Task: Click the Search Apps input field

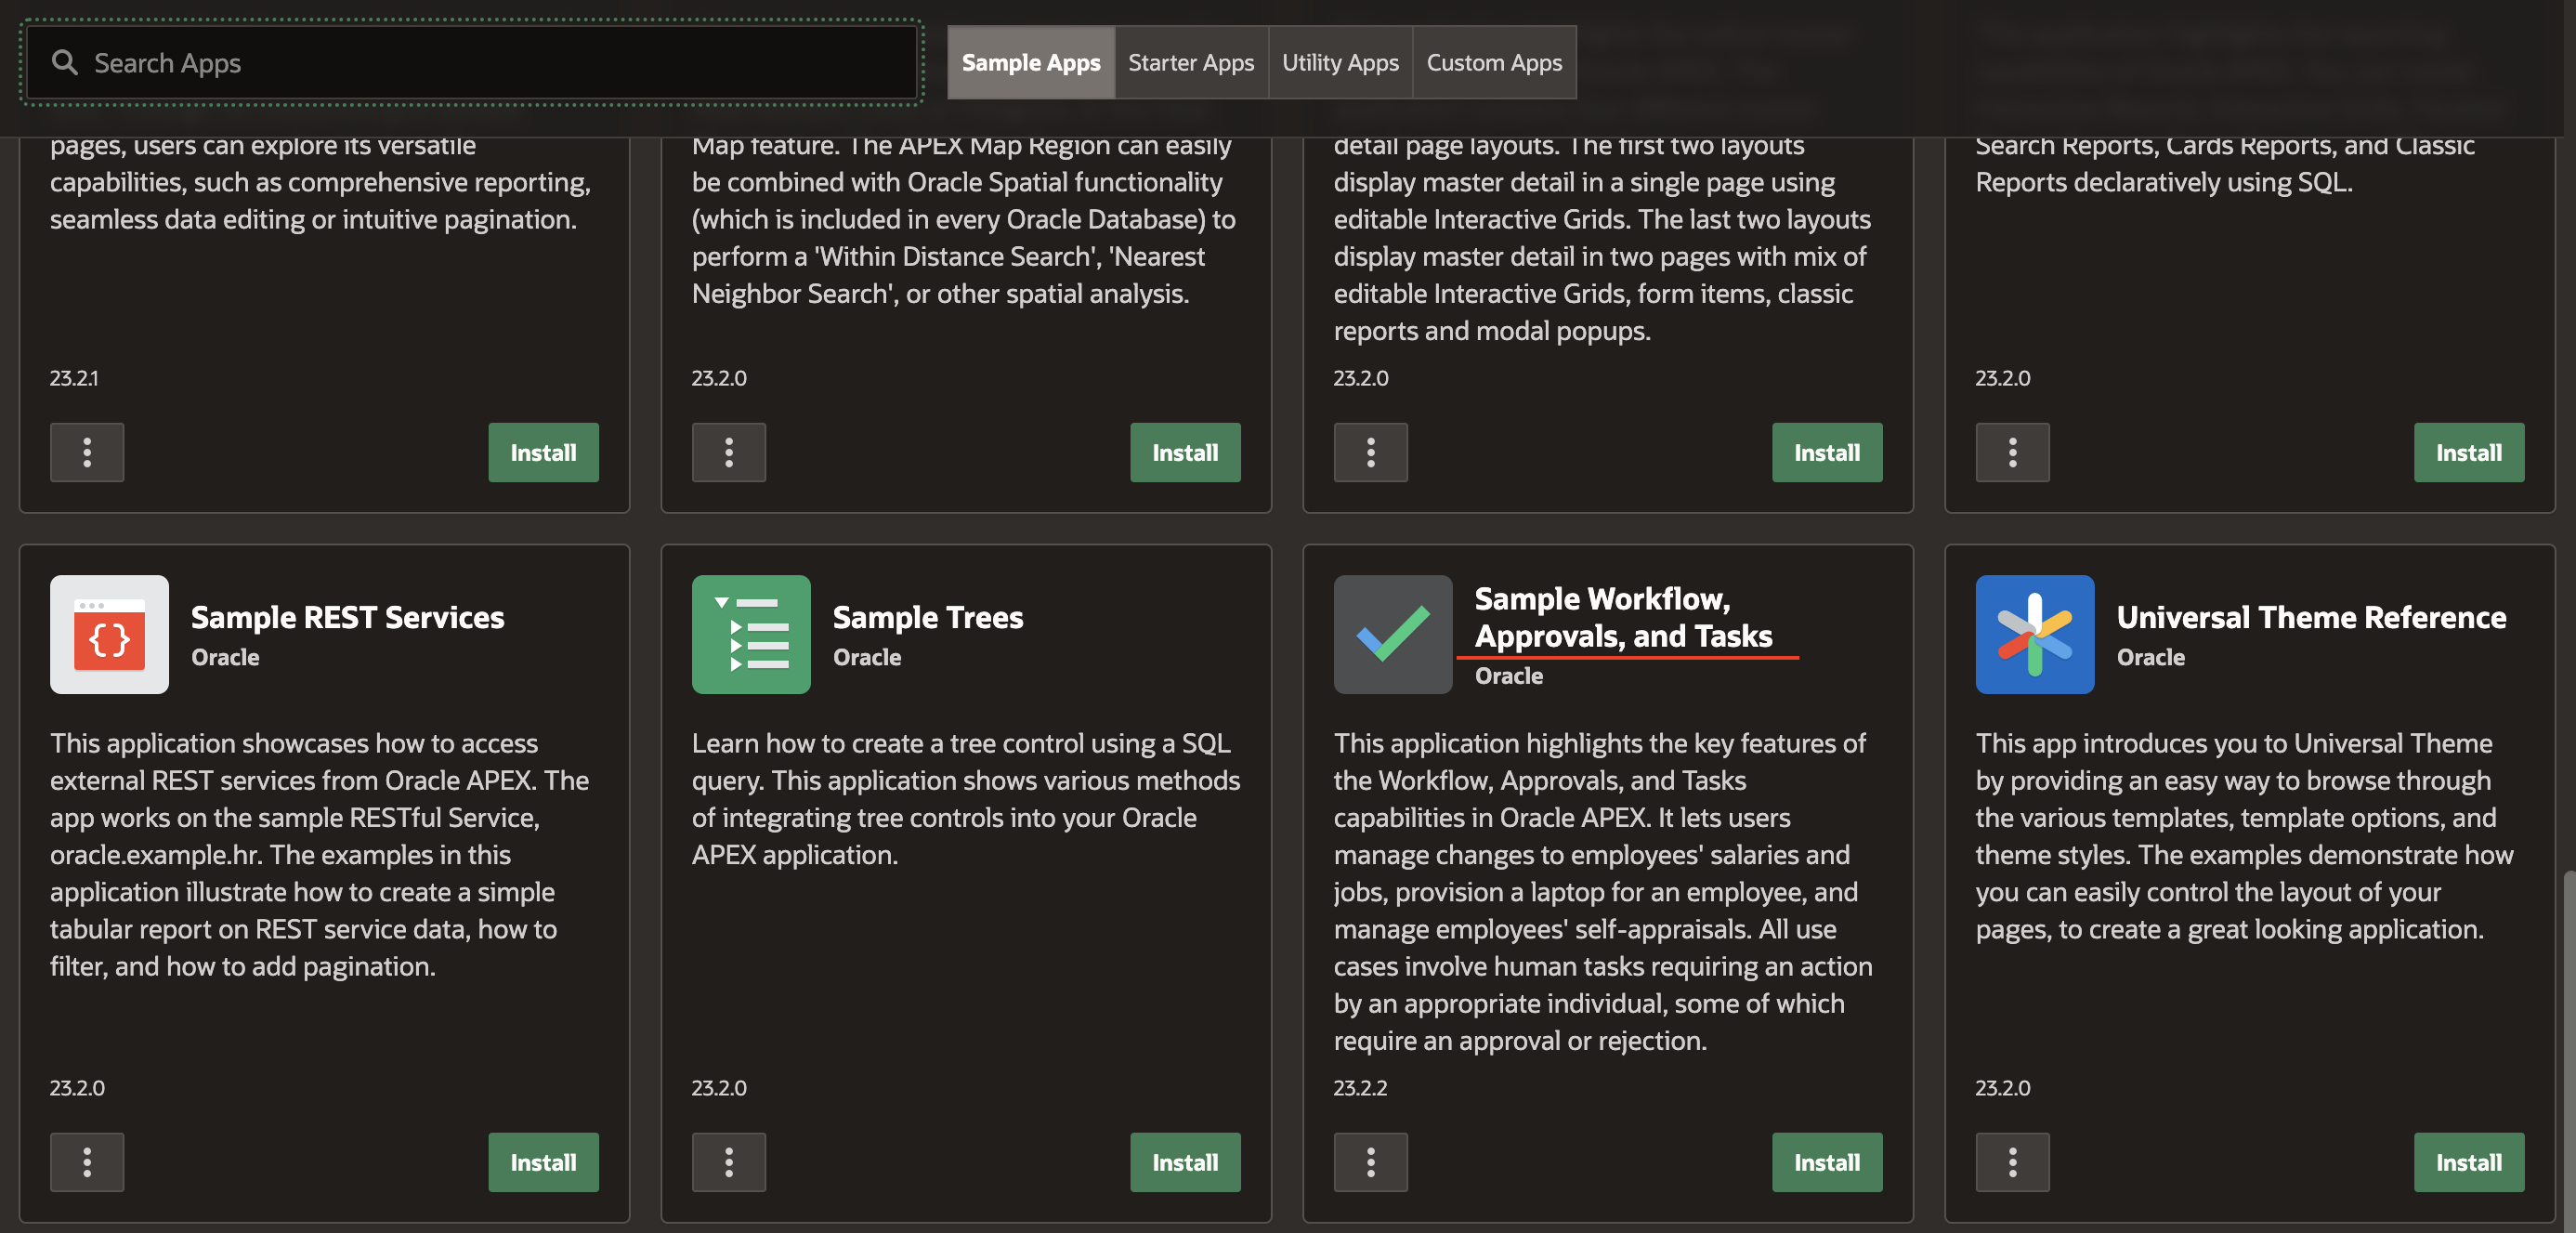Action: 470,61
